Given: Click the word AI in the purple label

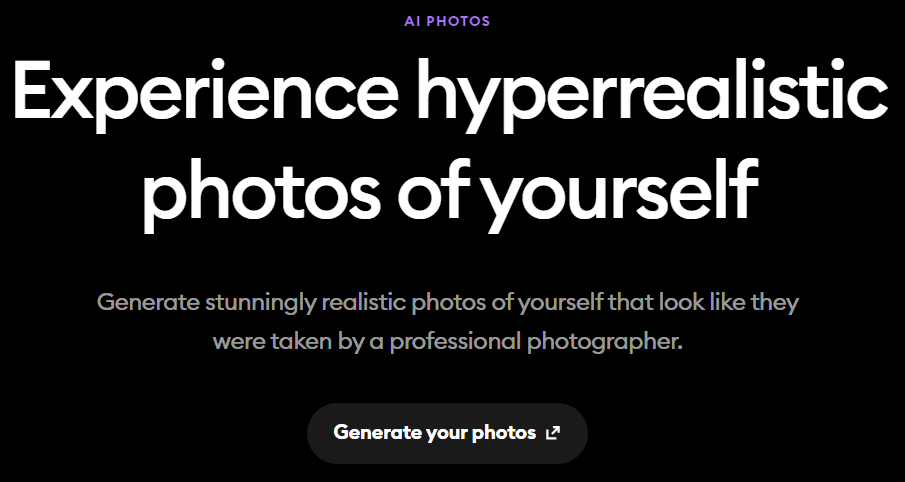Looking at the screenshot, I should pos(412,21).
